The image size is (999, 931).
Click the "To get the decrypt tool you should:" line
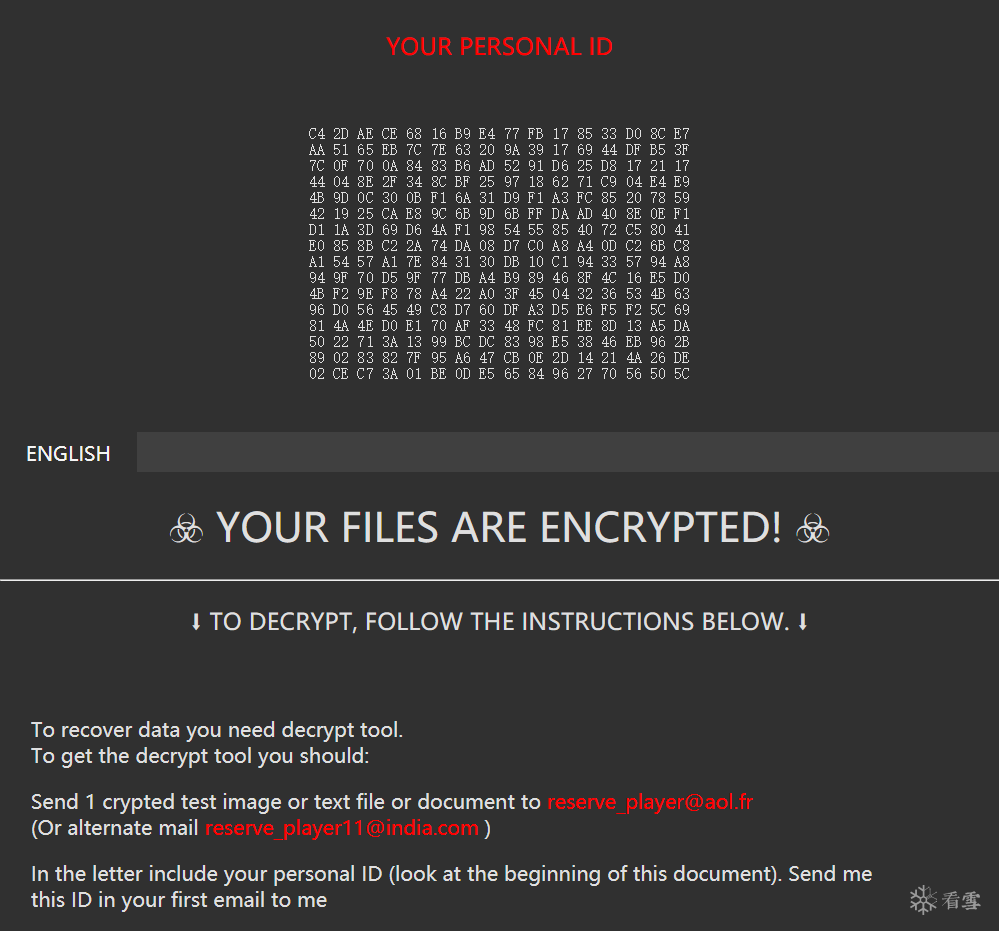pos(200,756)
